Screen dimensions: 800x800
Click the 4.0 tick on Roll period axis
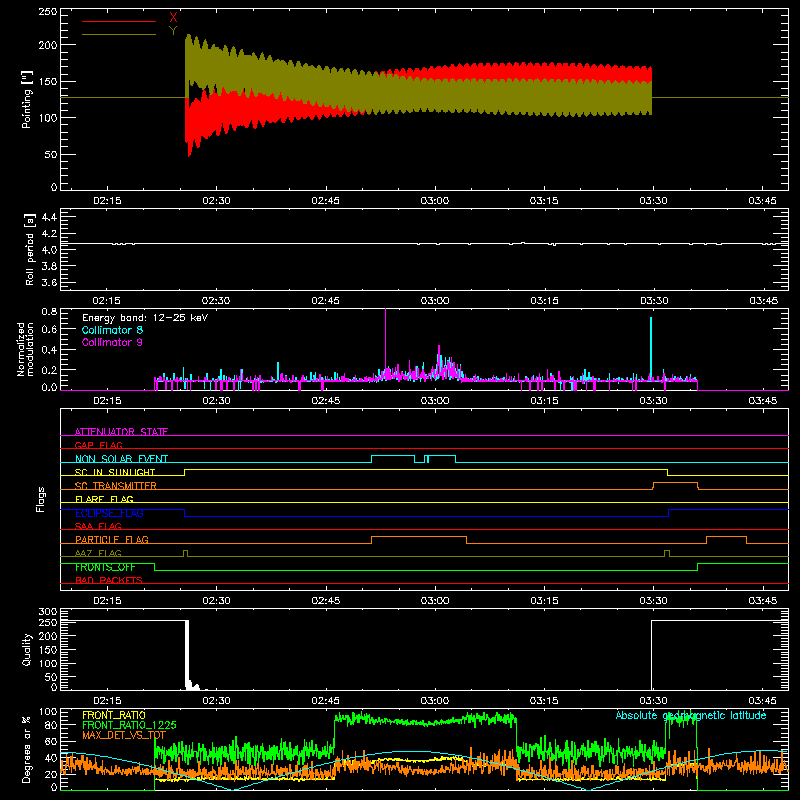(49, 250)
